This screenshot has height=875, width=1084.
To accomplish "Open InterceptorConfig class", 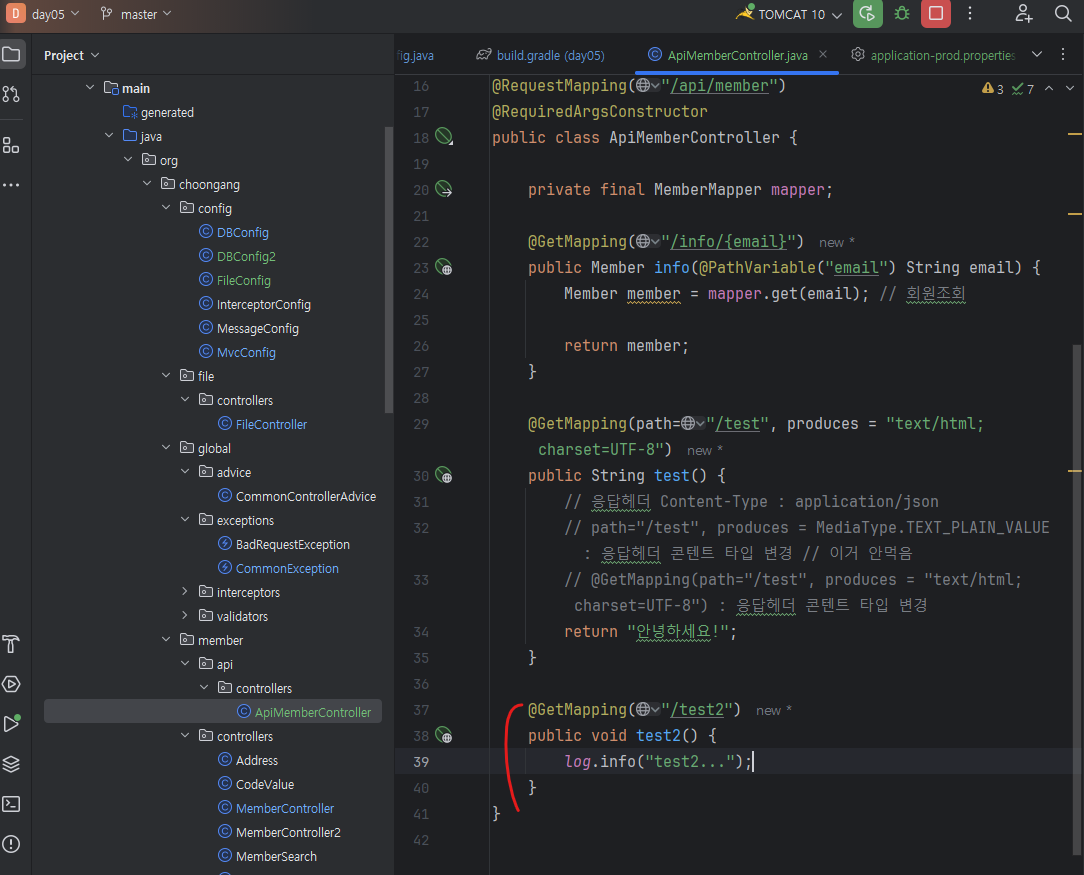I will (x=263, y=305).
